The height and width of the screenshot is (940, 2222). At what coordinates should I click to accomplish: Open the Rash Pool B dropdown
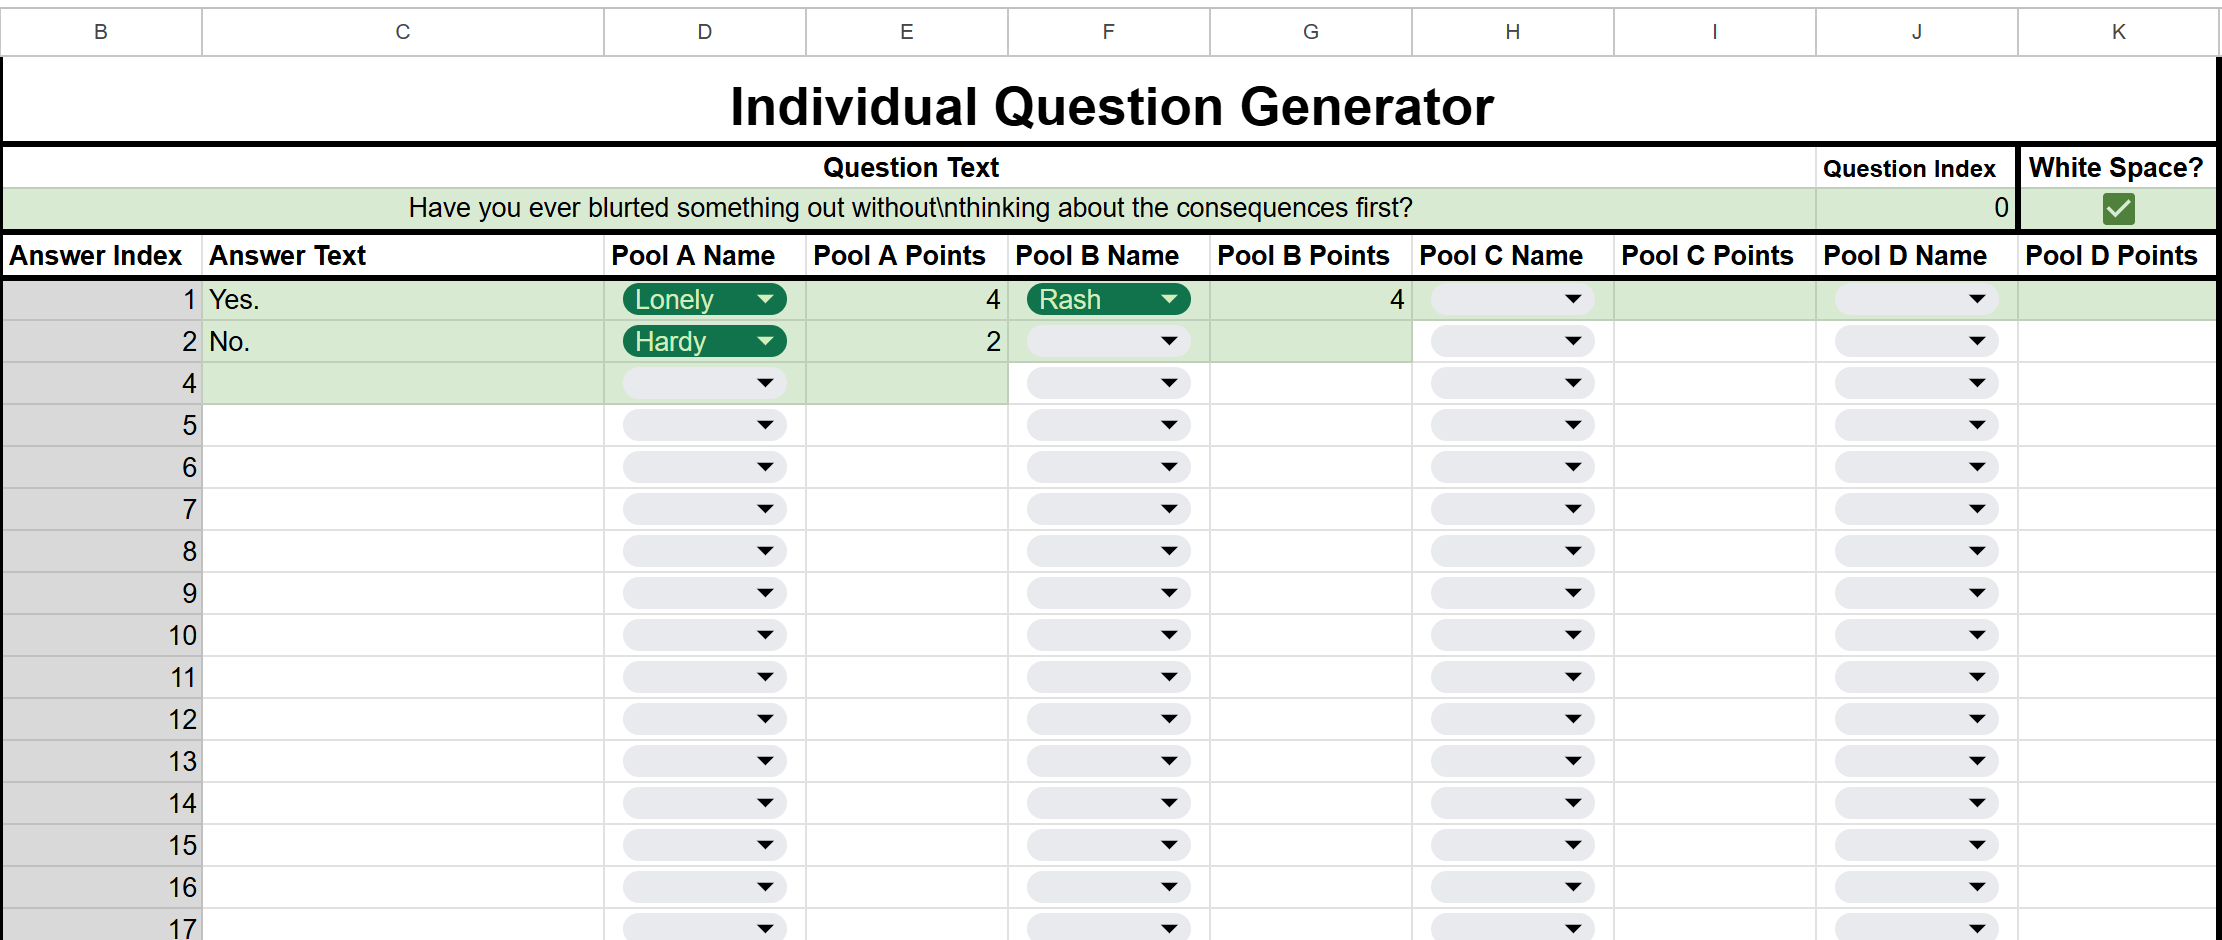click(1169, 299)
